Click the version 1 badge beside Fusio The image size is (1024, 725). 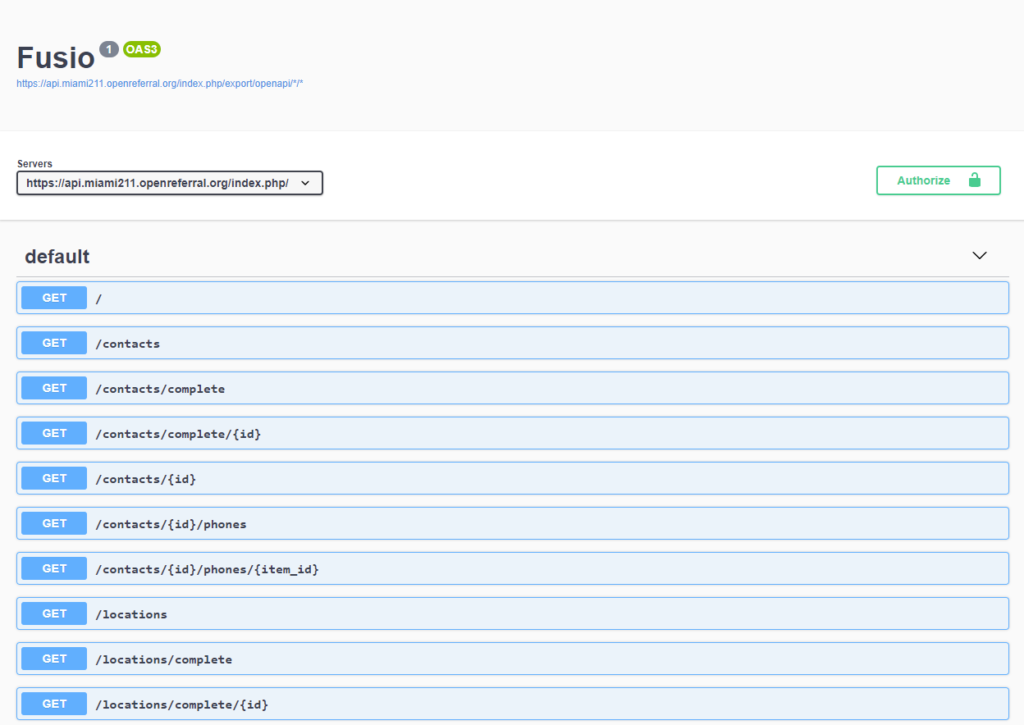click(x=108, y=49)
